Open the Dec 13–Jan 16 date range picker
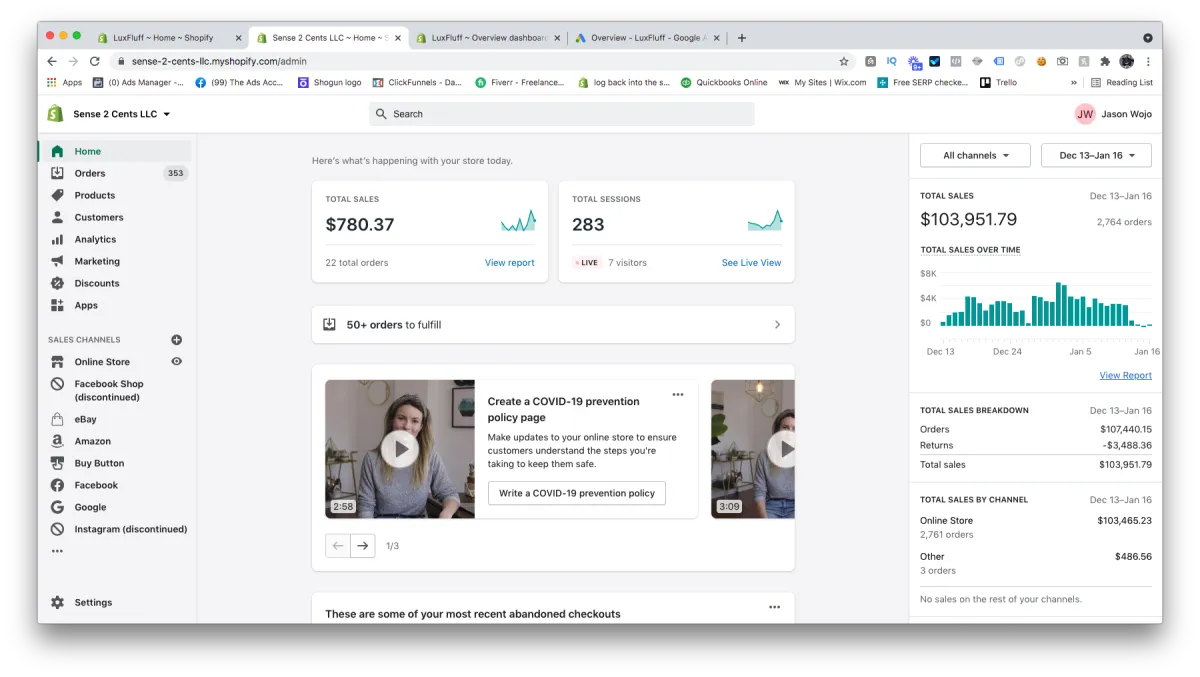Viewport: 1200px width, 677px height. coord(1096,155)
